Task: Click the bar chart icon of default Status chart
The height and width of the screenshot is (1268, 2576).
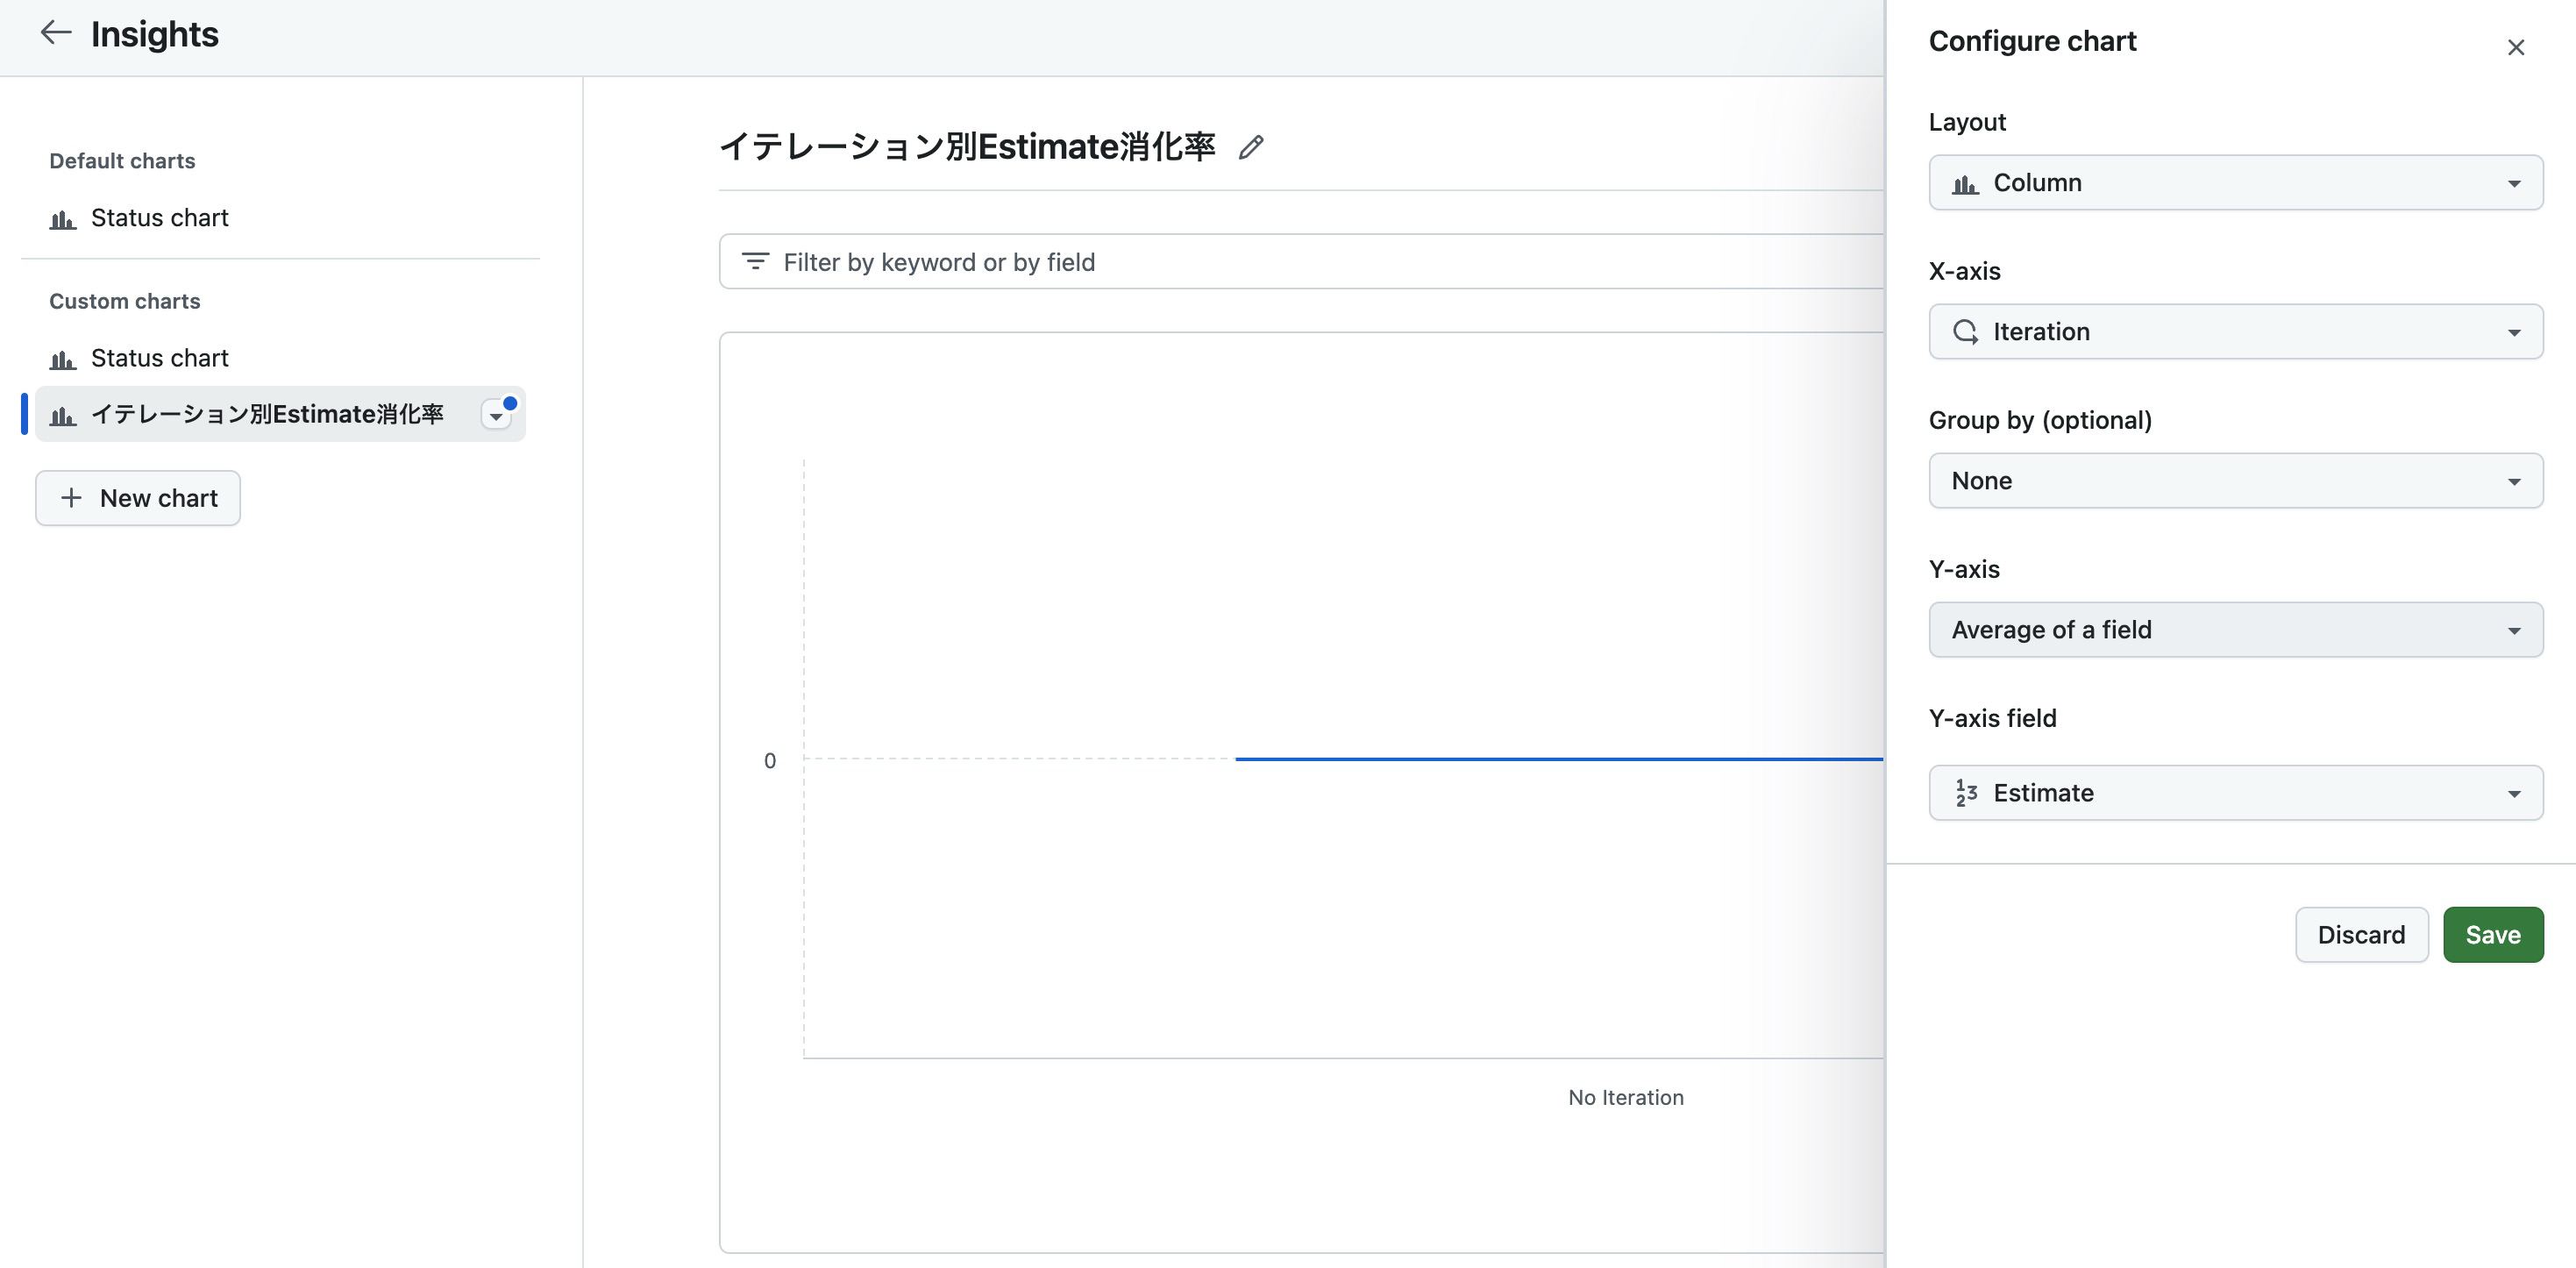Action: [63, 219]
